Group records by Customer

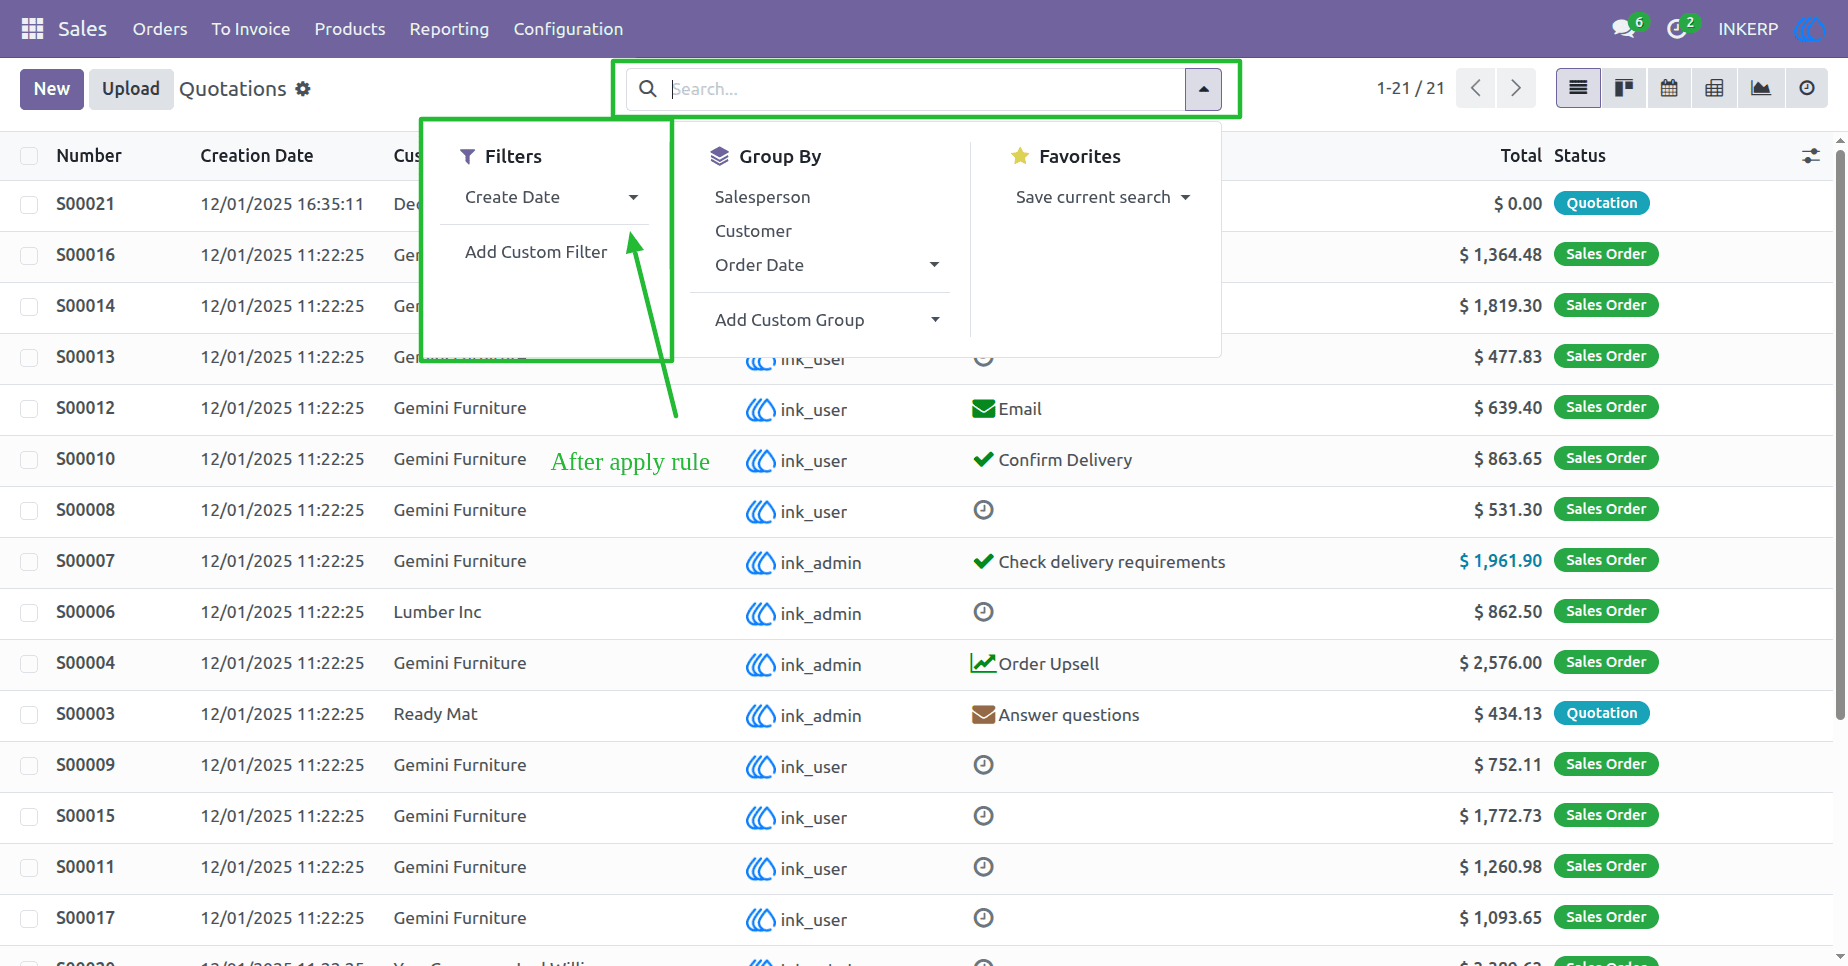pyautogui.click(x=753, y=232)
